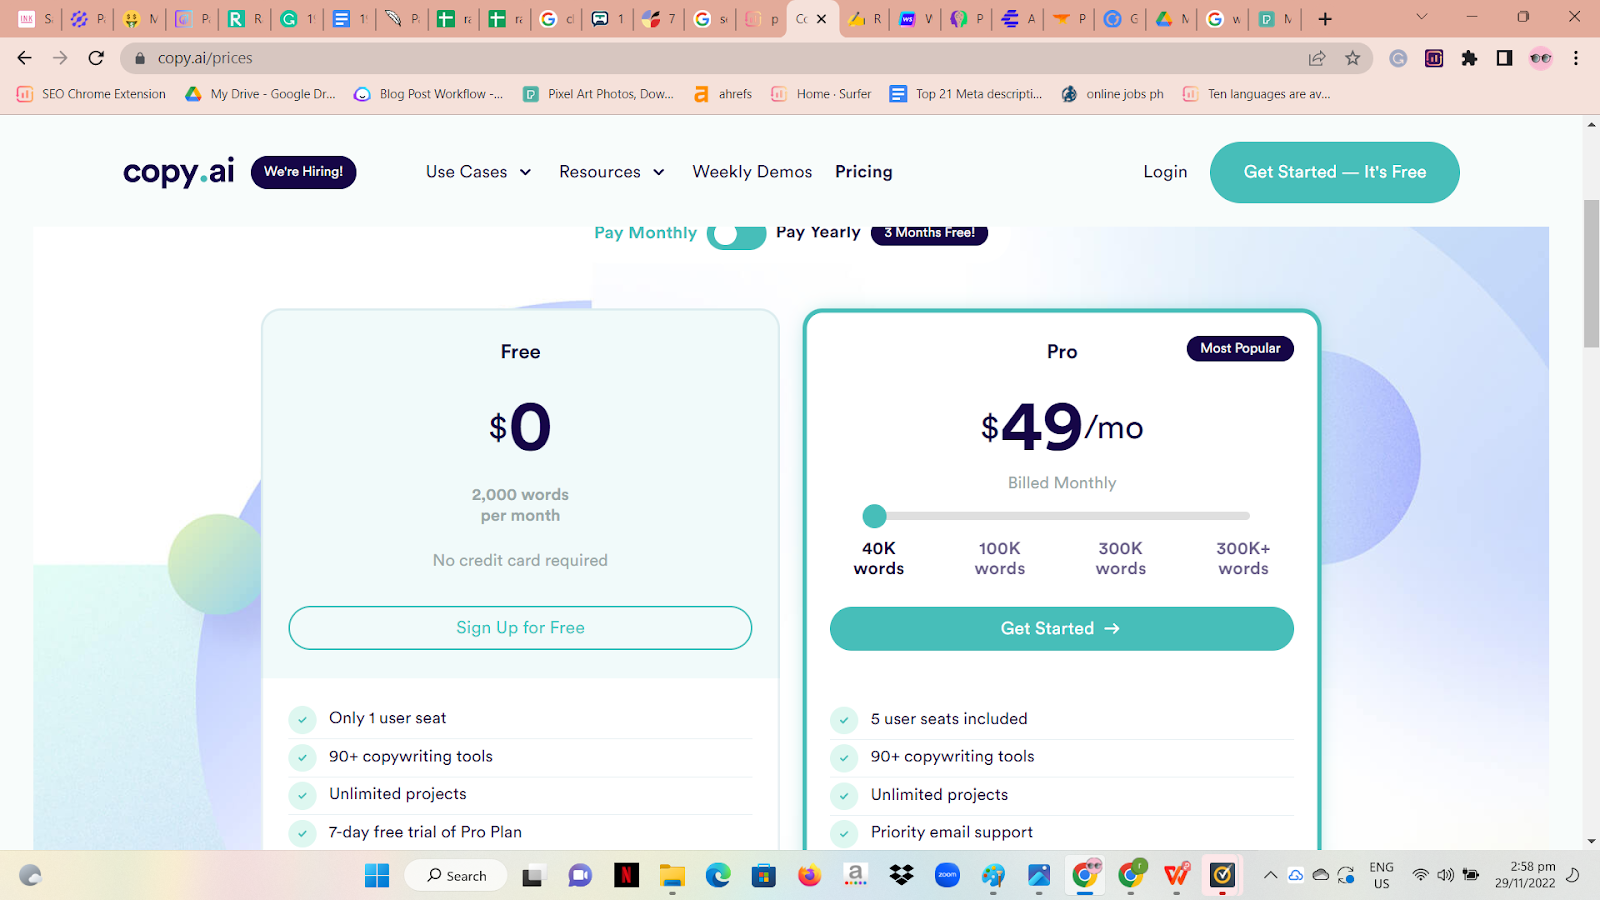Open the tab search dropdown arrow
This screenshot has height=900, width=1600.
click(x=1421, y=18)
